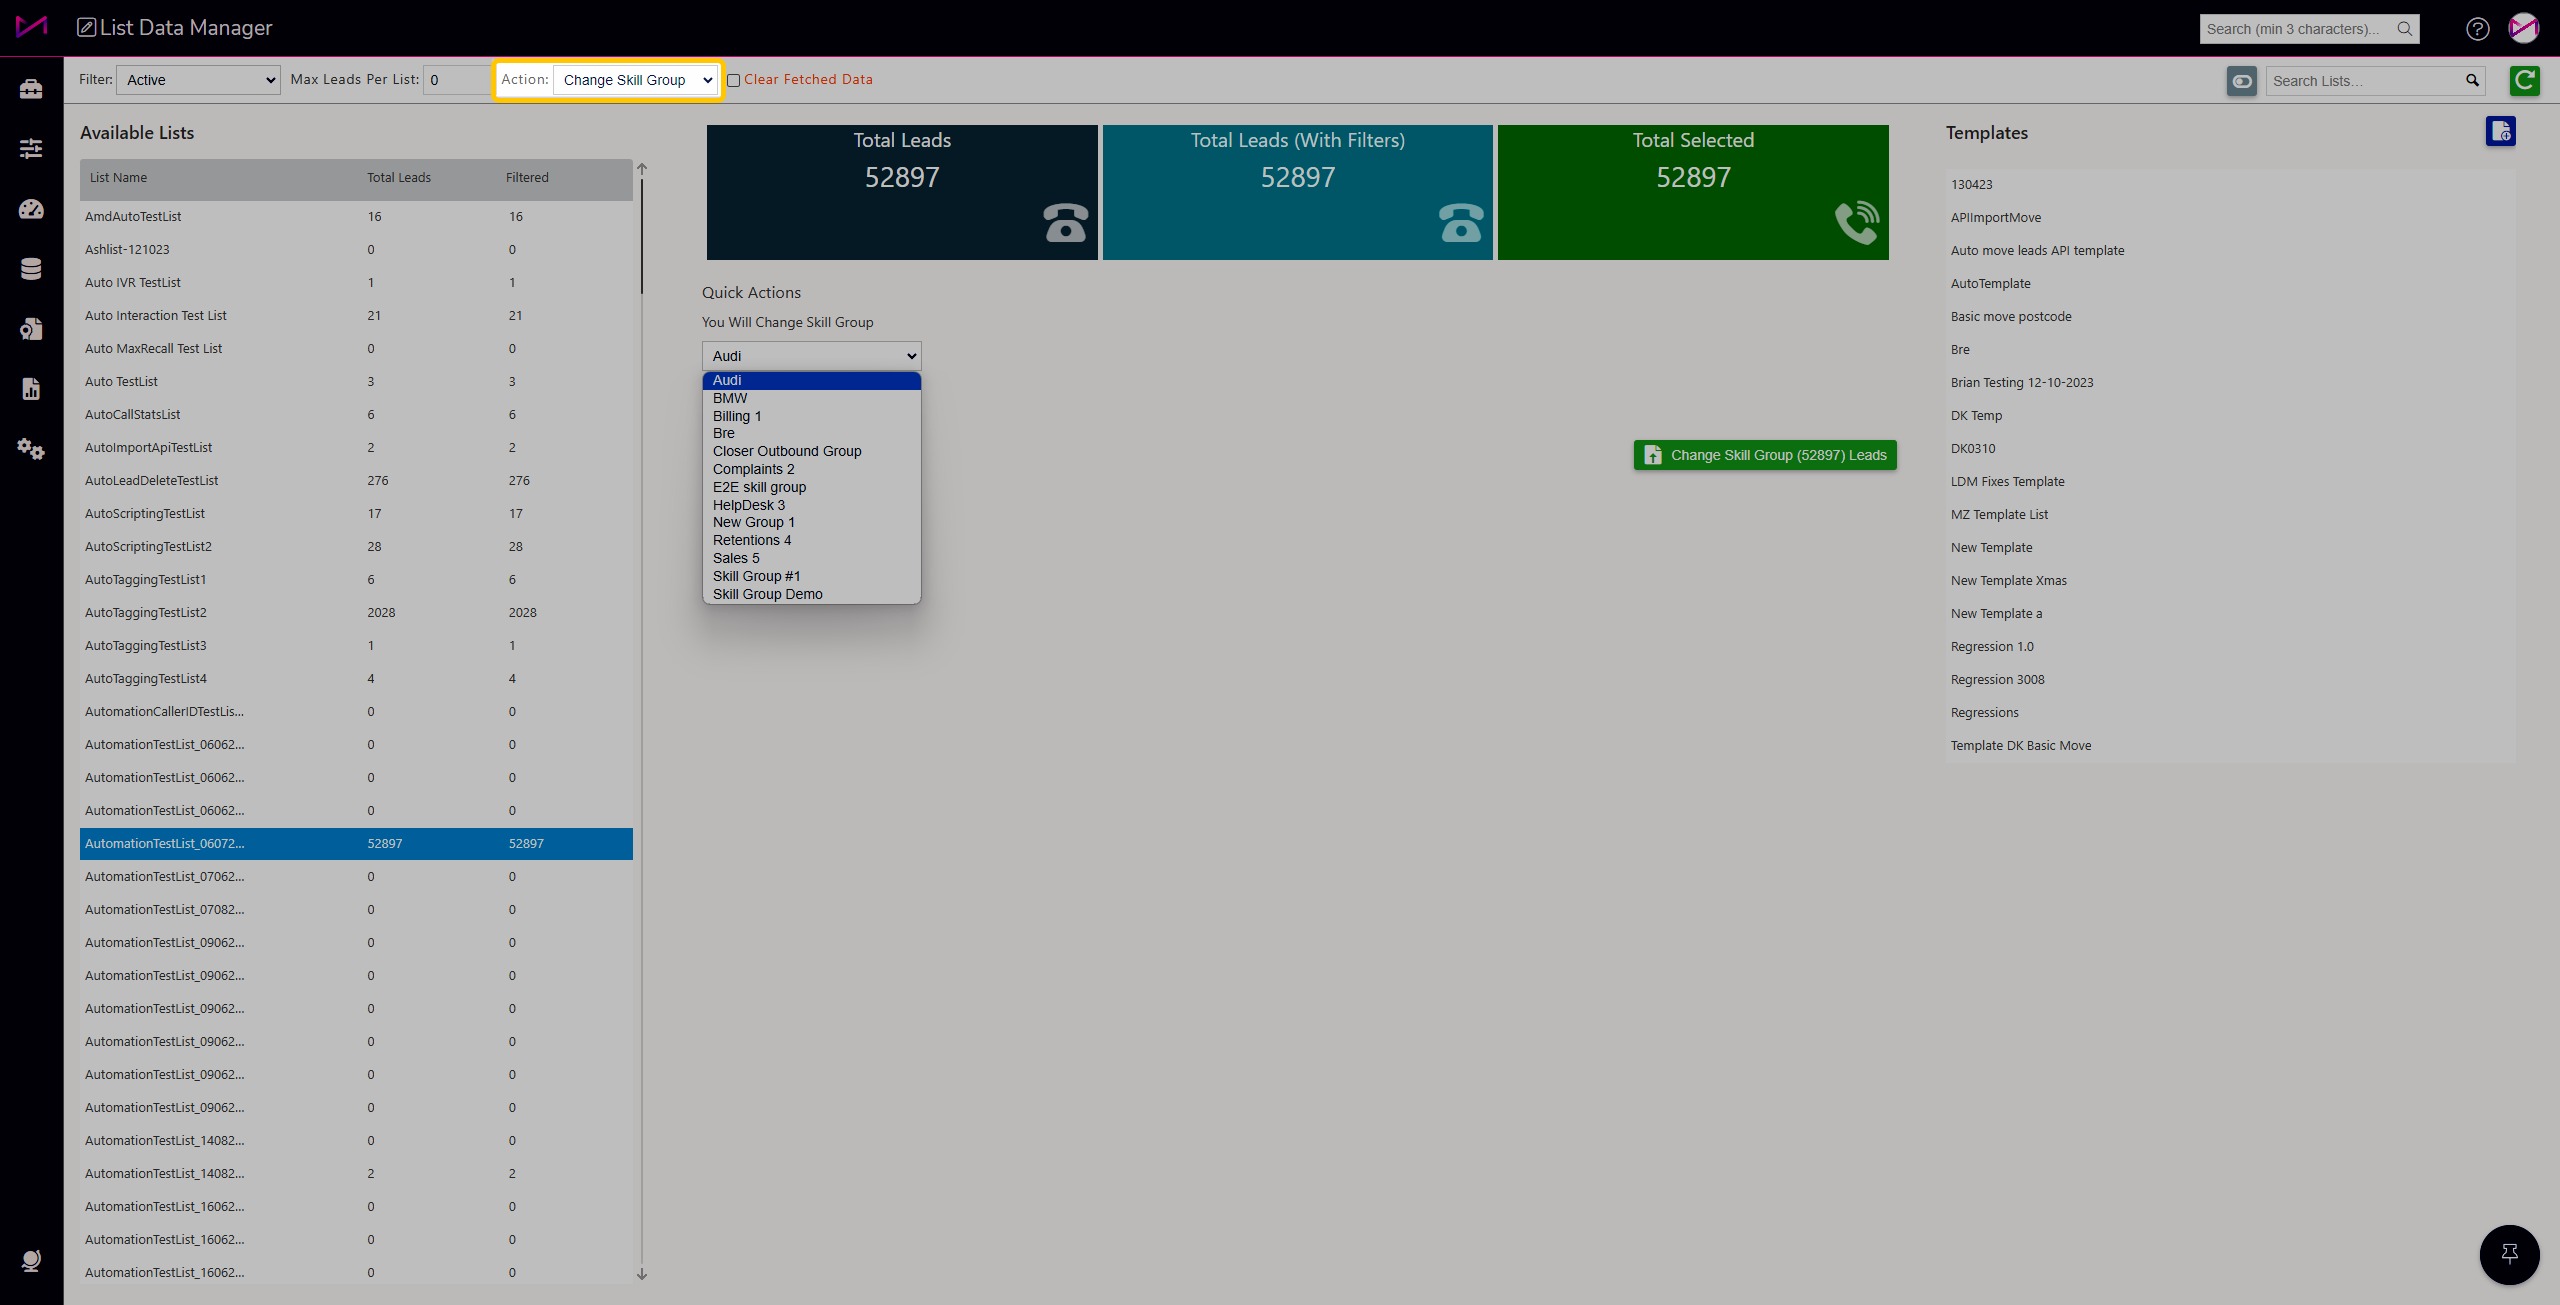2560x1305 pixels.
Task: Toggle the eye visibility button near Search Lists
Action: 2242,81
